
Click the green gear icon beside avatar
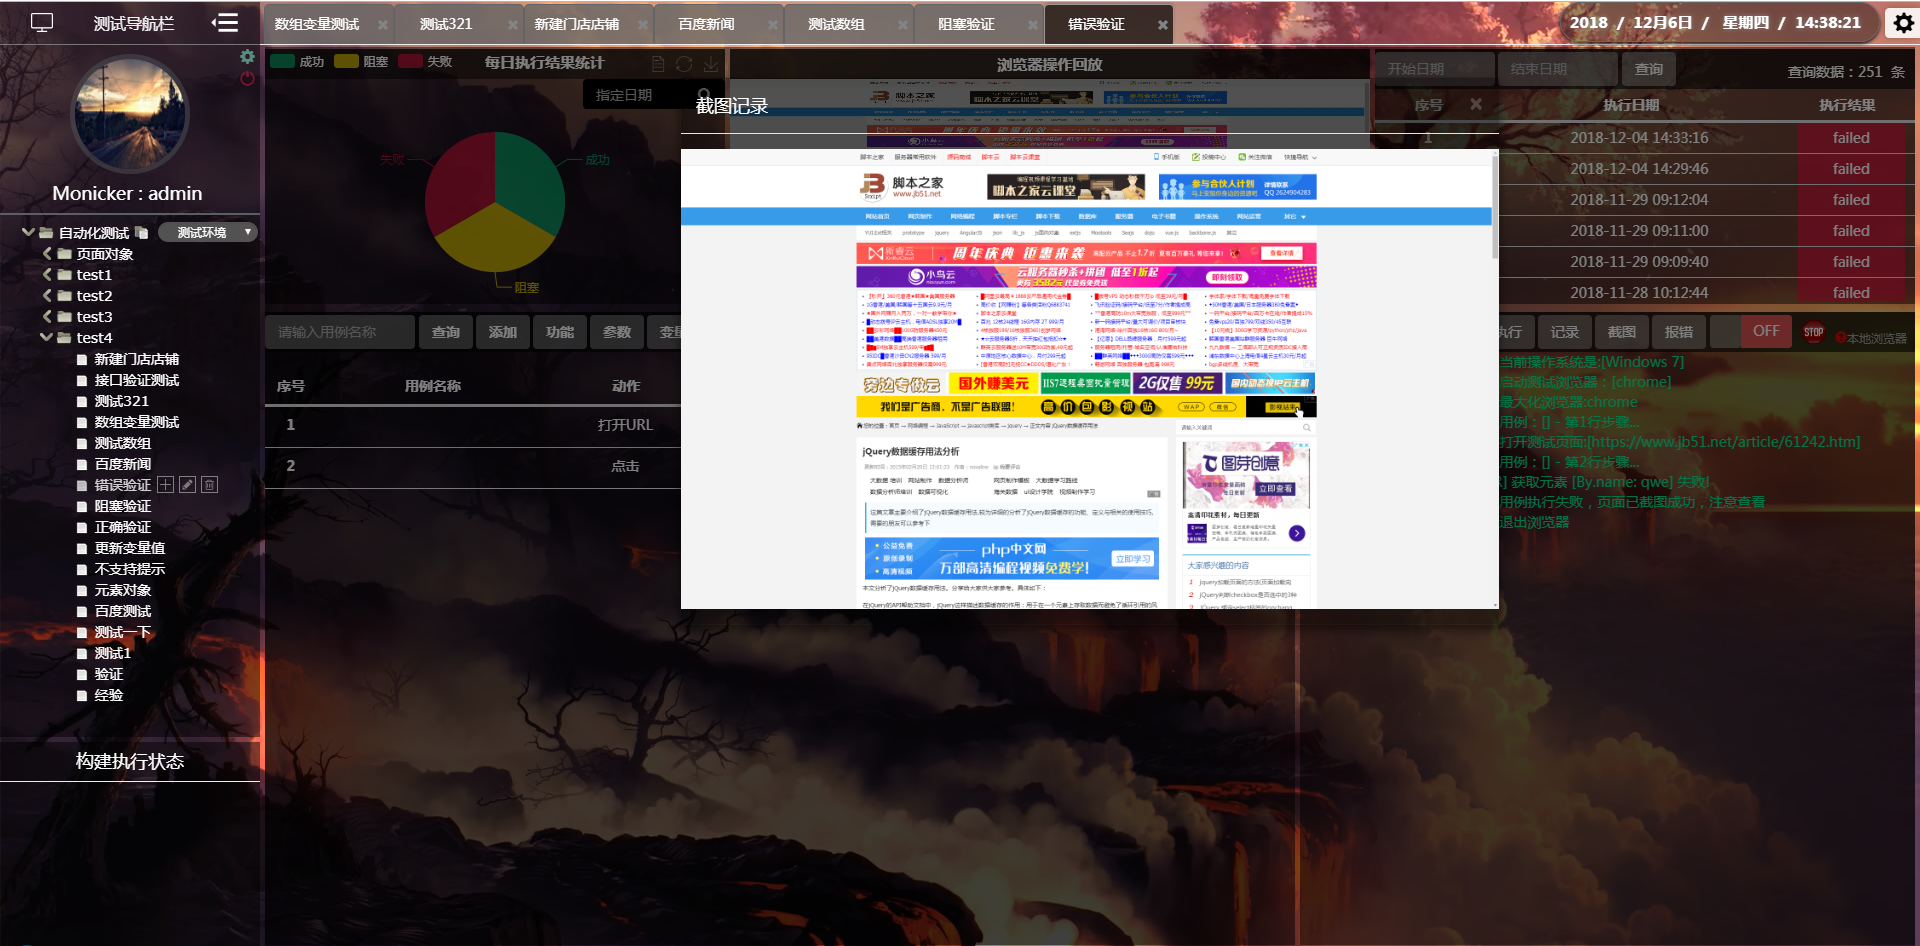[x=247, y=57]
